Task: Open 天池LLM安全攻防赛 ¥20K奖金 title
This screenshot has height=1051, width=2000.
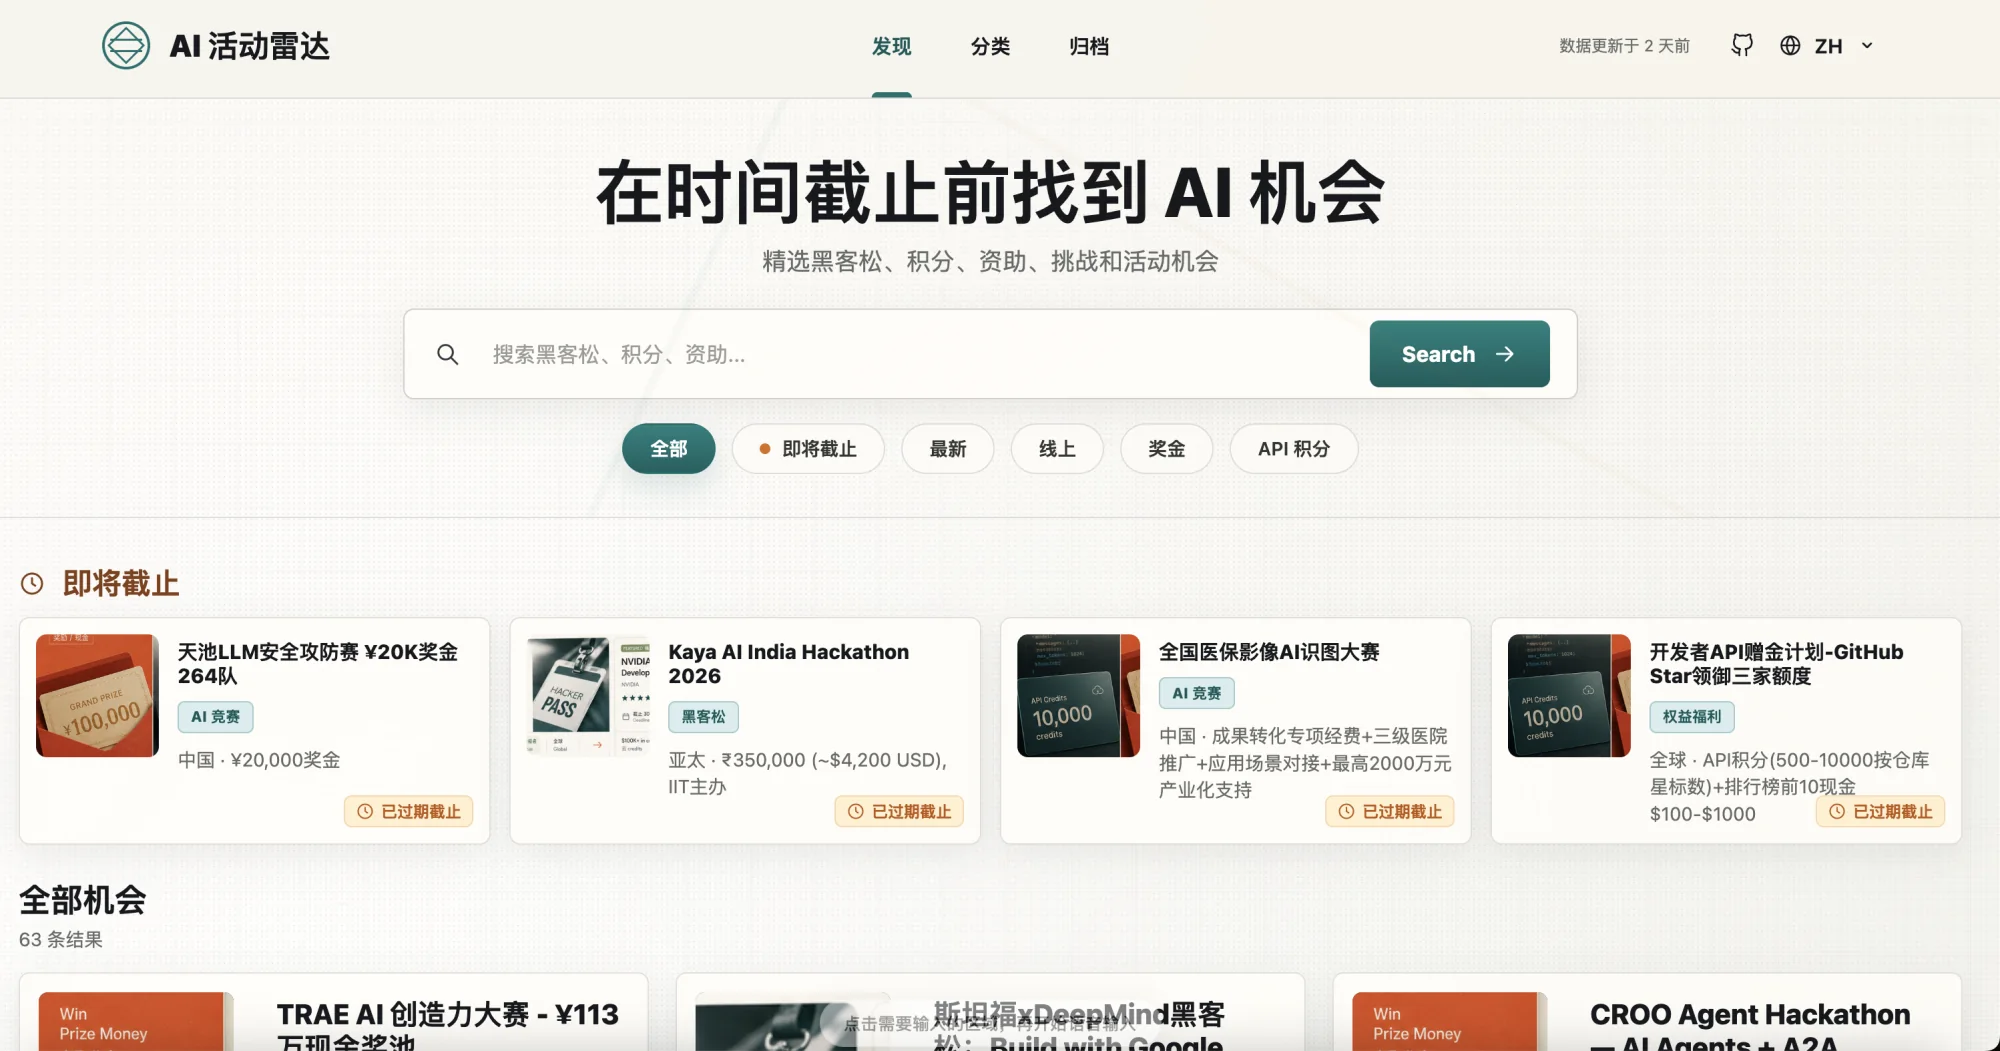Action: pos(318,664)
